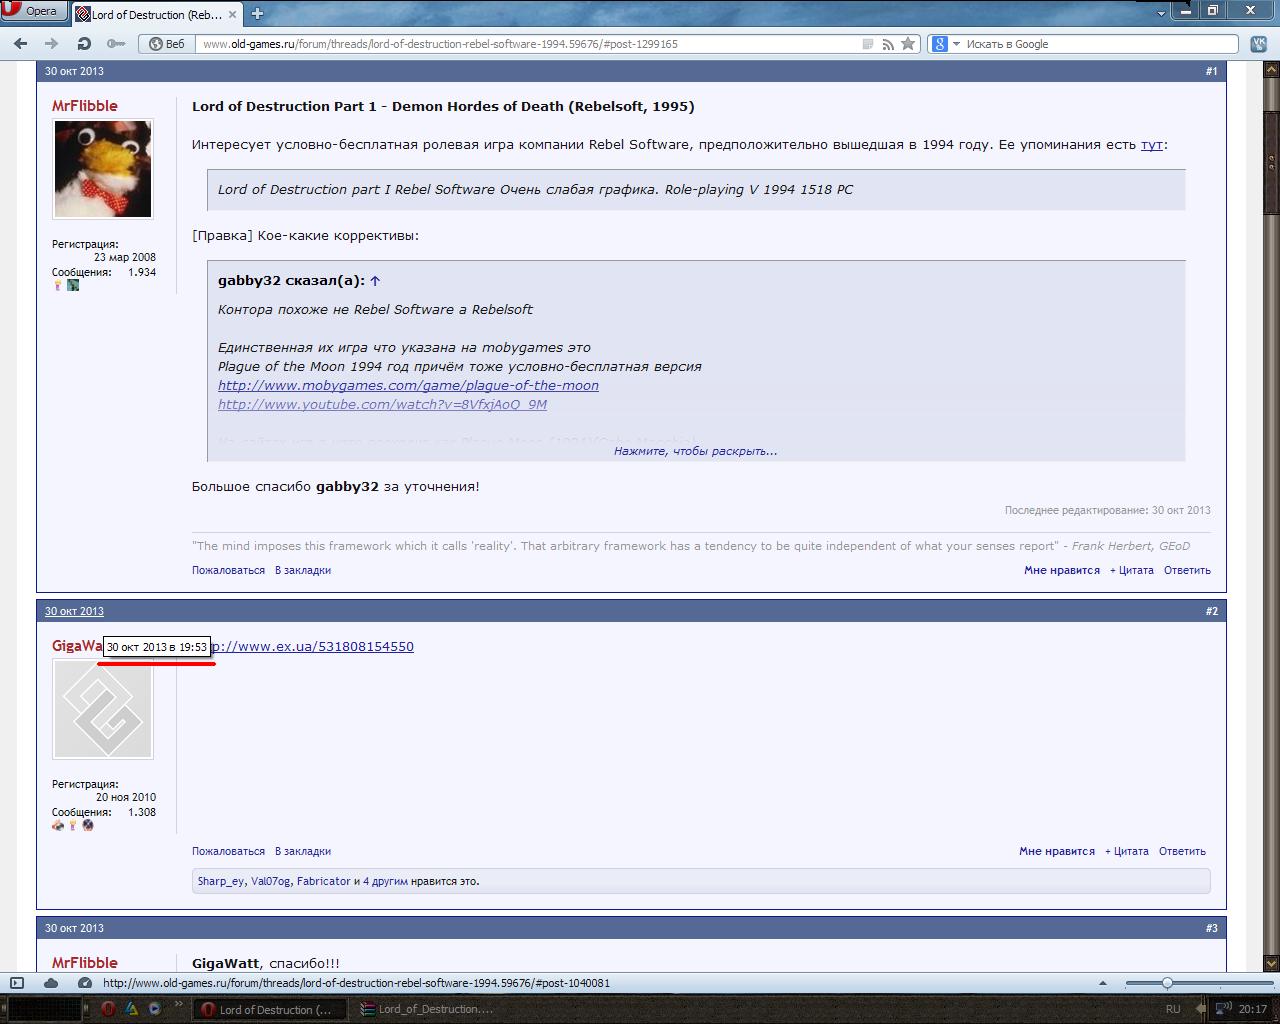1280x1024 pixels.
Task: Open a new browser tab
Action: pyautogui.click(x=257, y=14)
